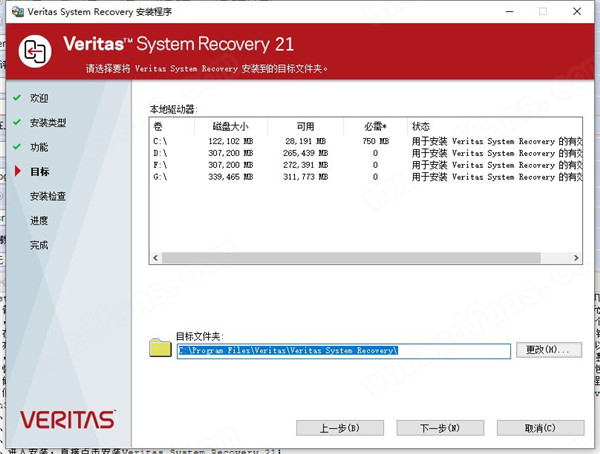This screenshot has width=600, height=454.
Task: Click the 122,102 MB disk size value
Action: pos(231,141)
